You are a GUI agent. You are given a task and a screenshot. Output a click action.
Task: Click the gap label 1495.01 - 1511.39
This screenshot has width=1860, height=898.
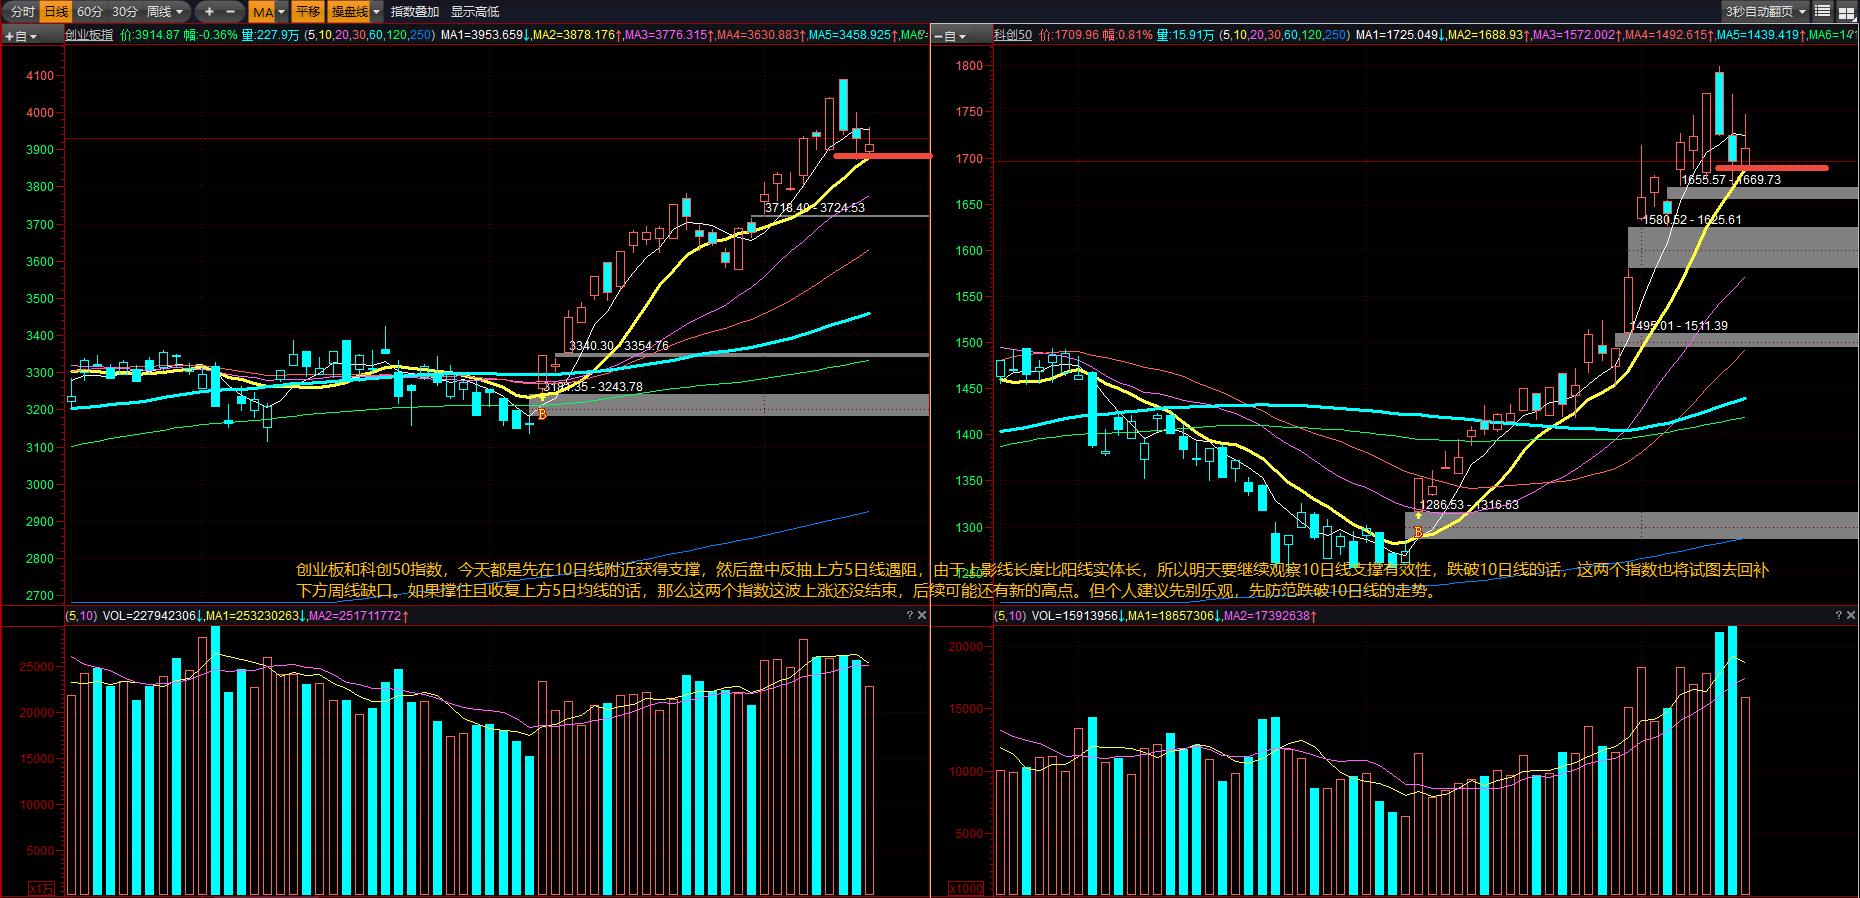pyautogui.click(x=1679, y=326)
